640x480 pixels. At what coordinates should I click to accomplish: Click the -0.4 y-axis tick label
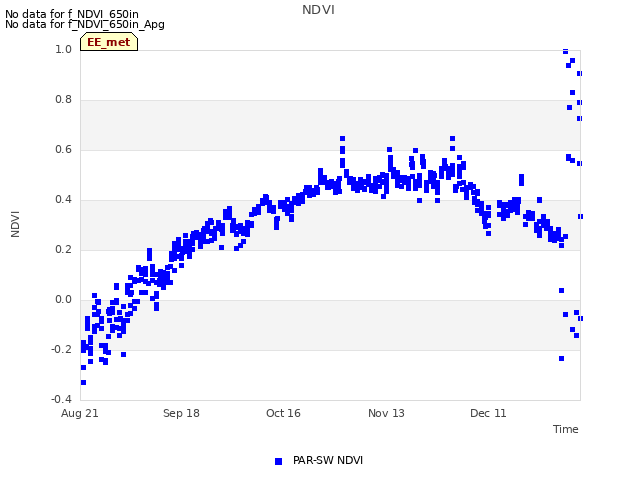click(x=61, y=399)
